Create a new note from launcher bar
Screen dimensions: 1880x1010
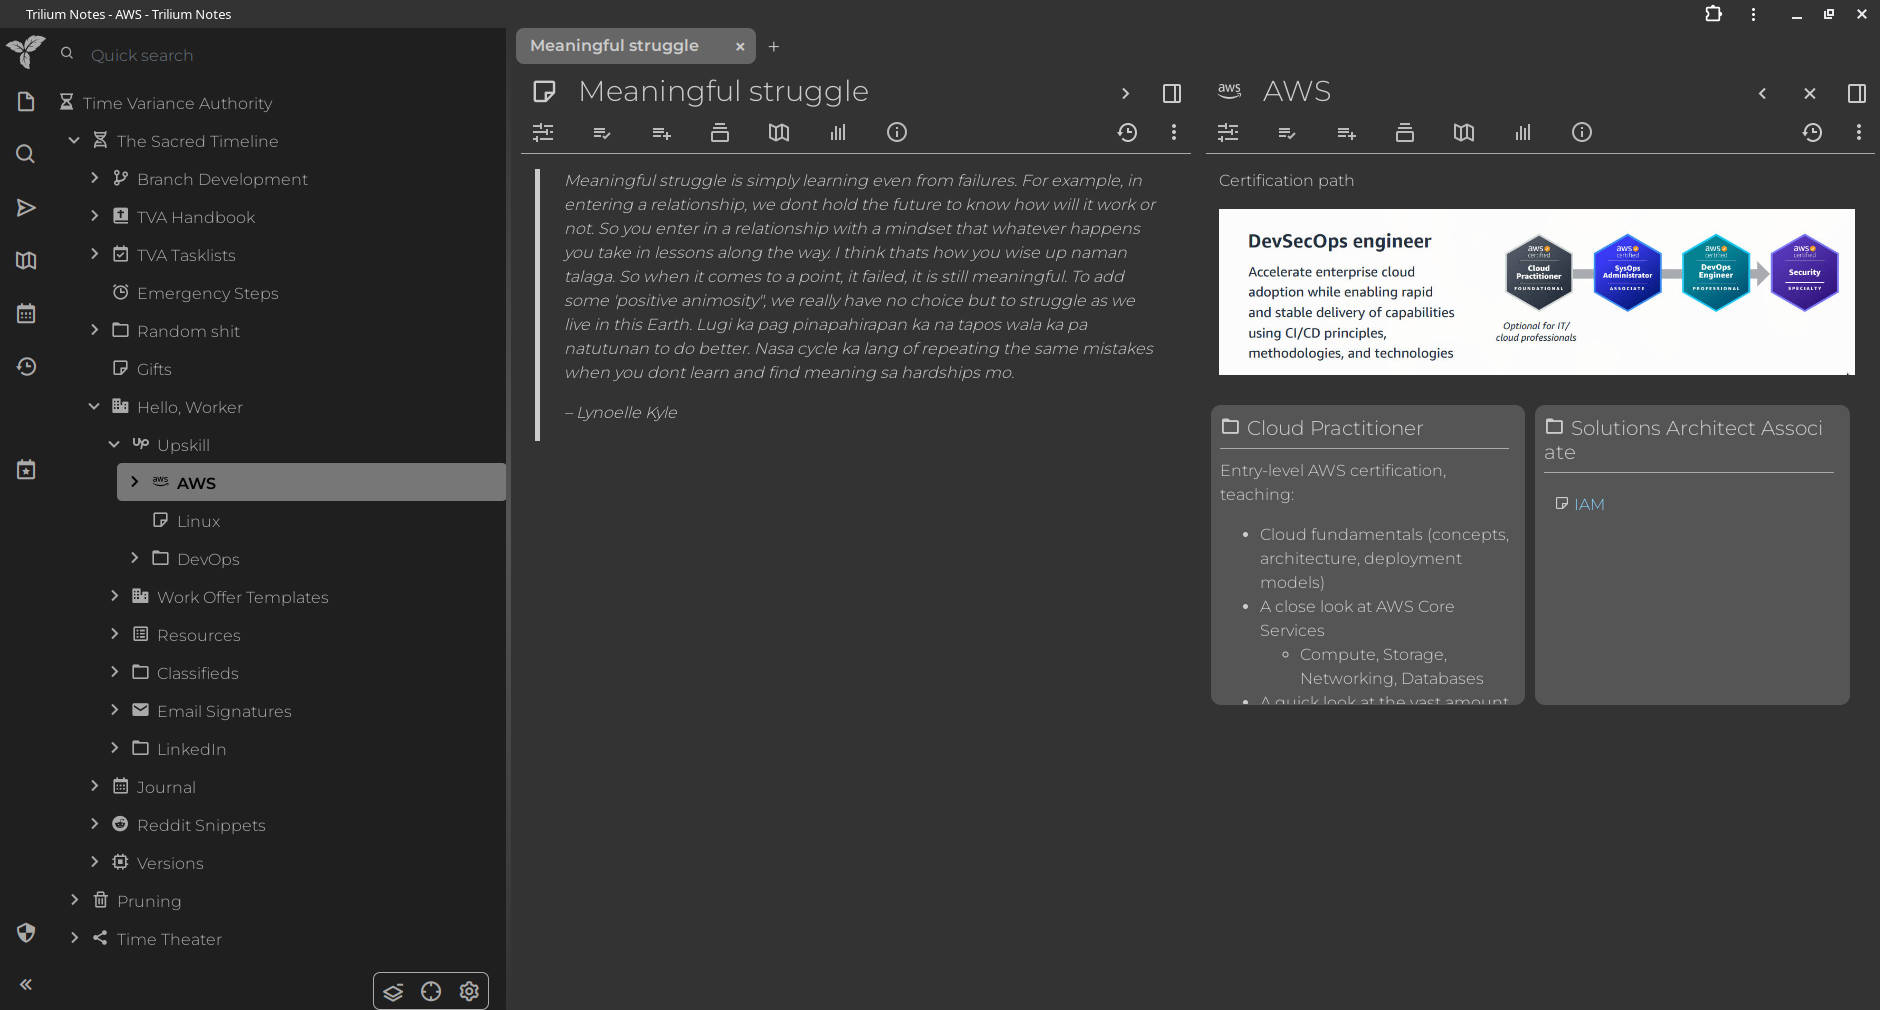tap(26, 102)
